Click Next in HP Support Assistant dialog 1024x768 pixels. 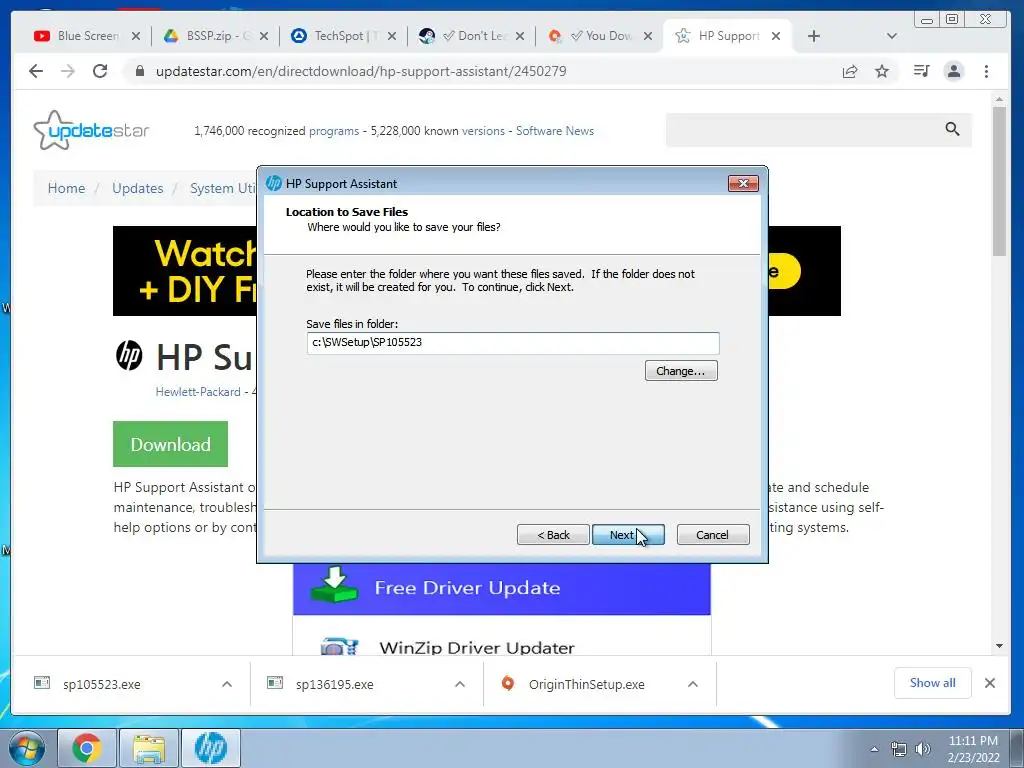pos(628,535)
